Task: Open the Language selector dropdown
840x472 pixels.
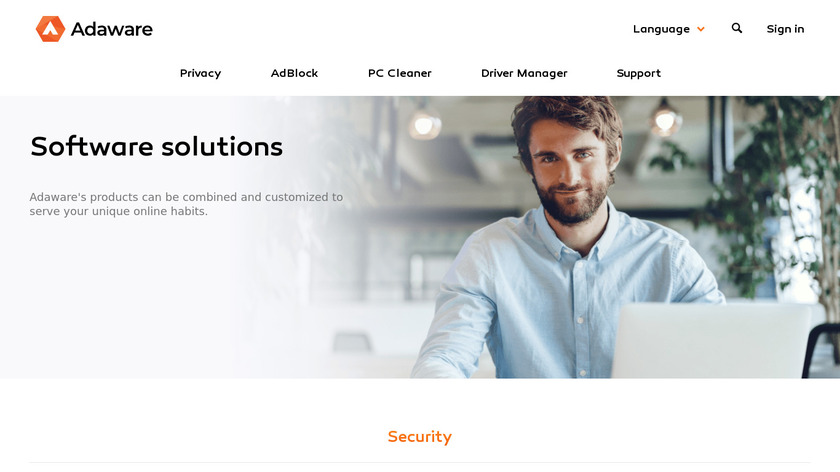Action: (669, 29)
